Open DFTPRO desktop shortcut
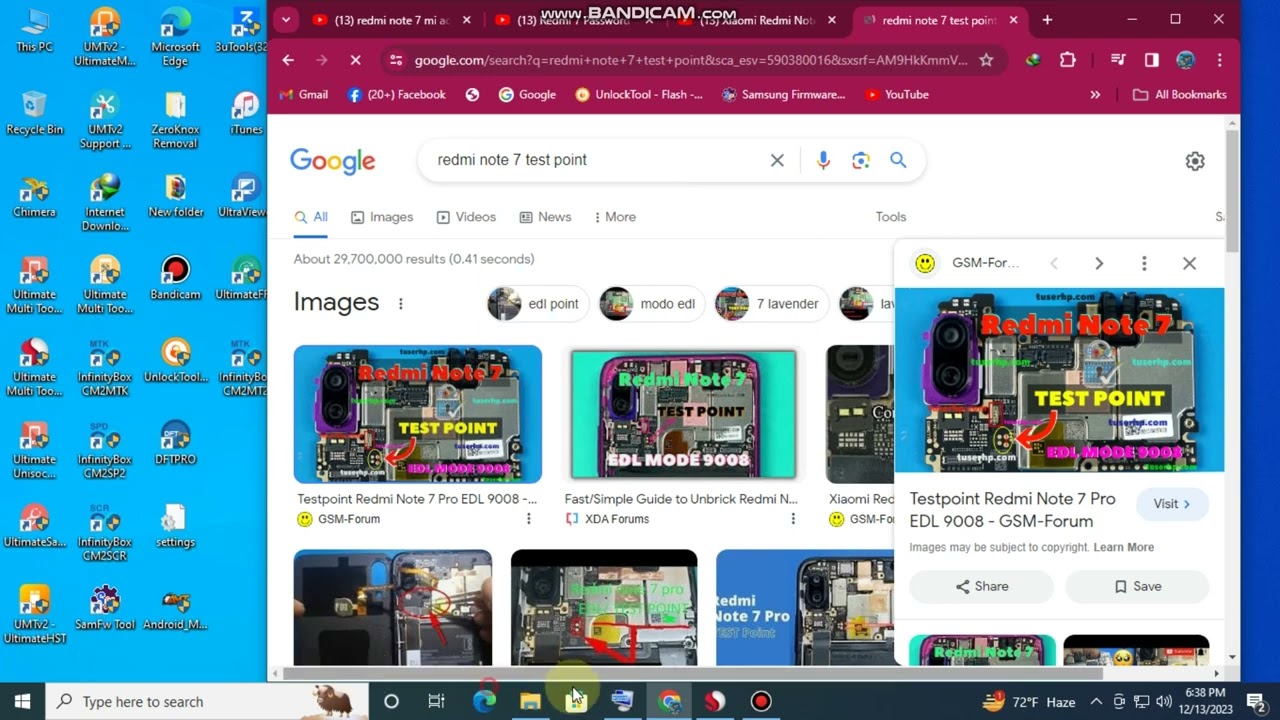This screenshot has height=720, width=1280. coord(175,443)
